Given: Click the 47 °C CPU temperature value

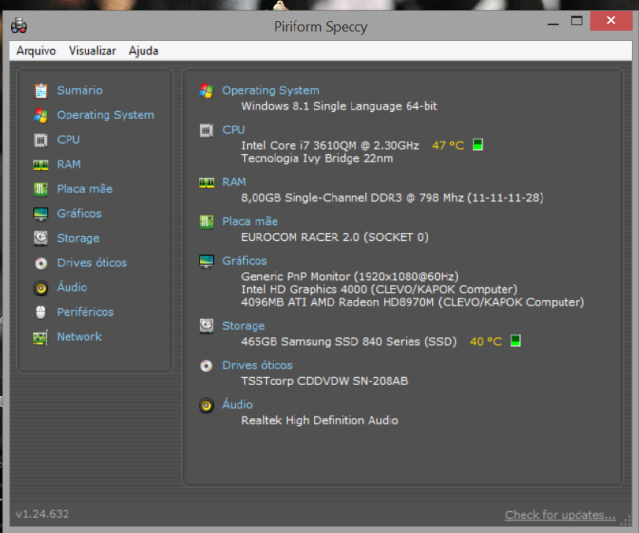Looking at the screenshot, I should click(x=448, y=145).
